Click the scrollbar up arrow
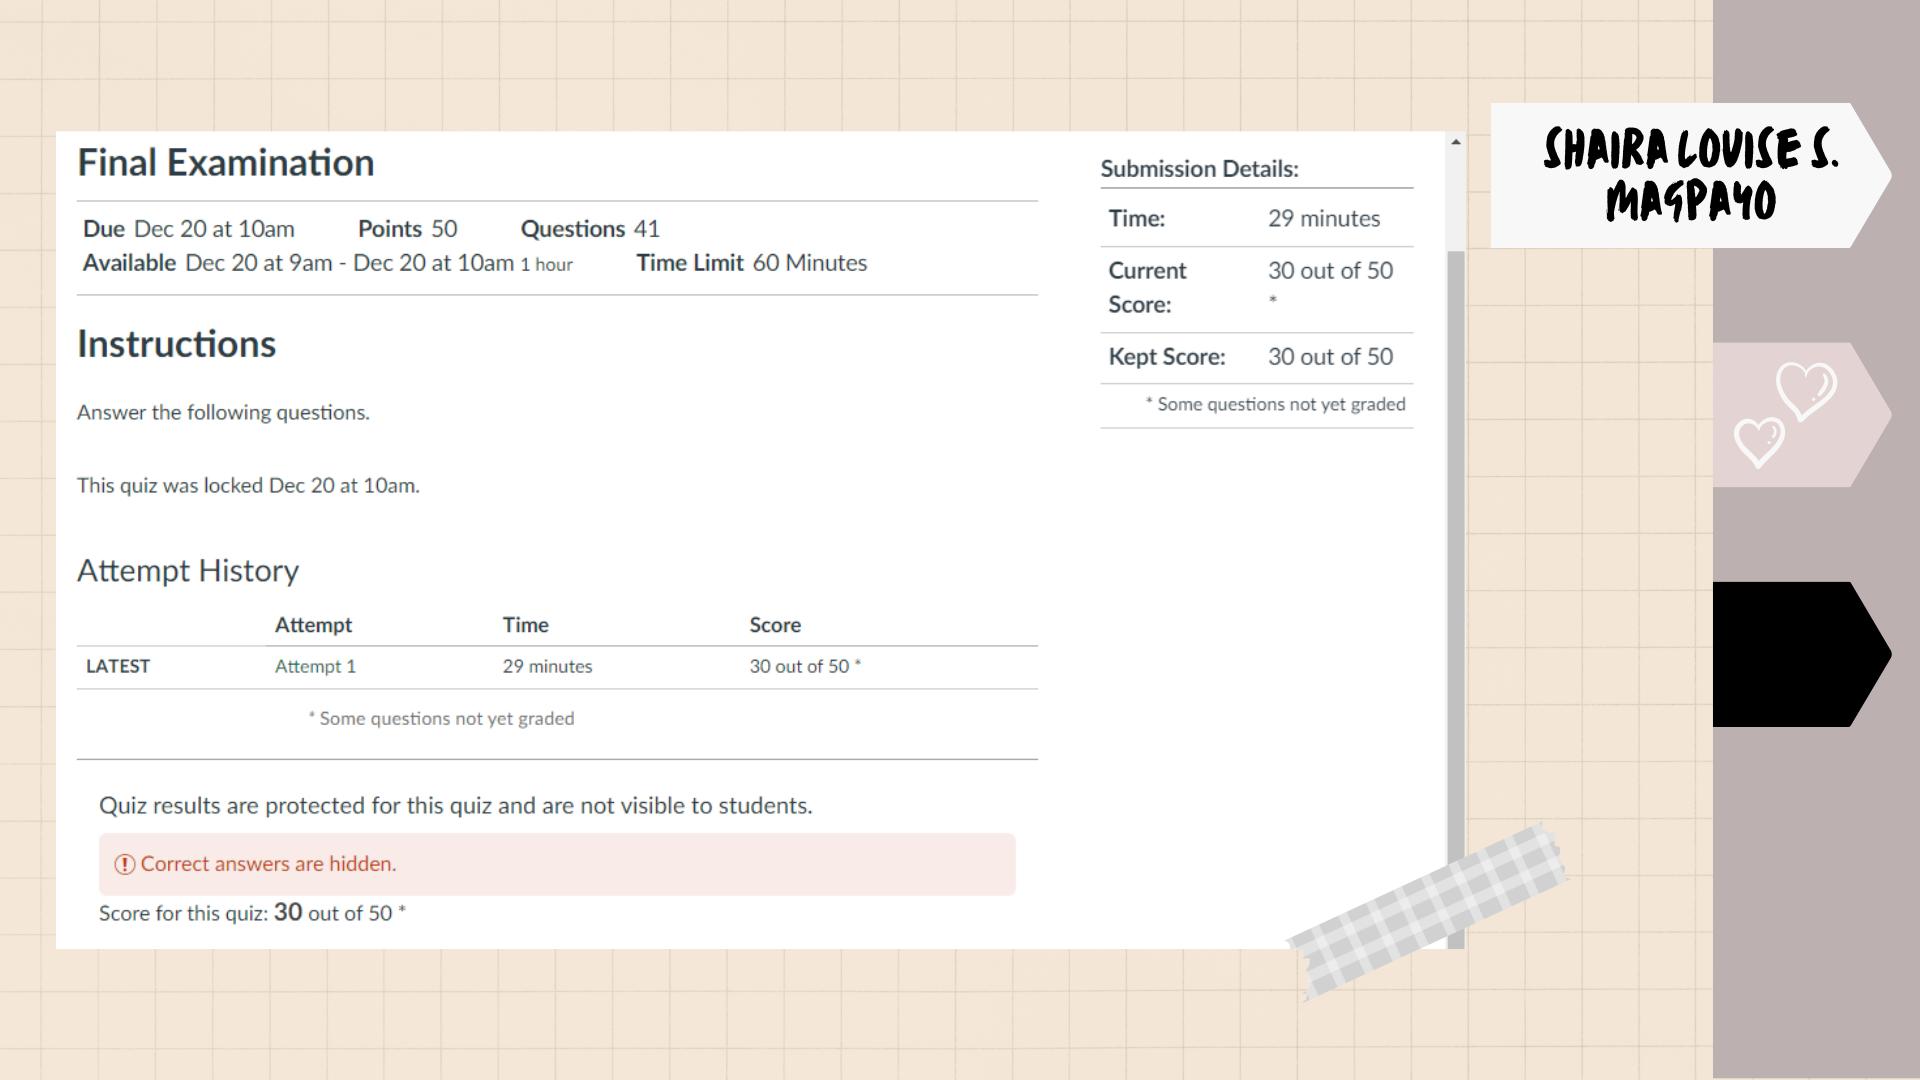The width and height of the screenshot is (1920, 1080). [1455, 143]
